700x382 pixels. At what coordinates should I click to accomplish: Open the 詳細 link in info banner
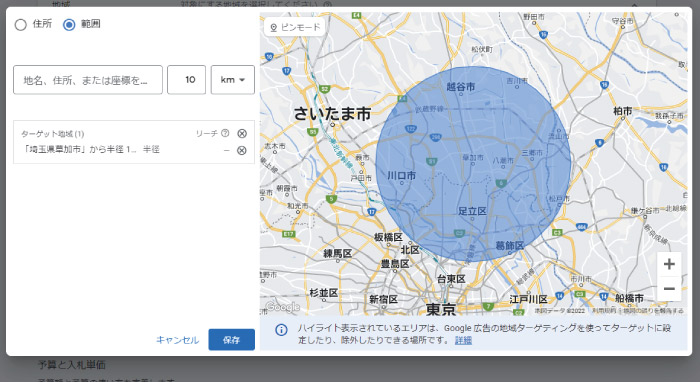click(x=463, y=340)
